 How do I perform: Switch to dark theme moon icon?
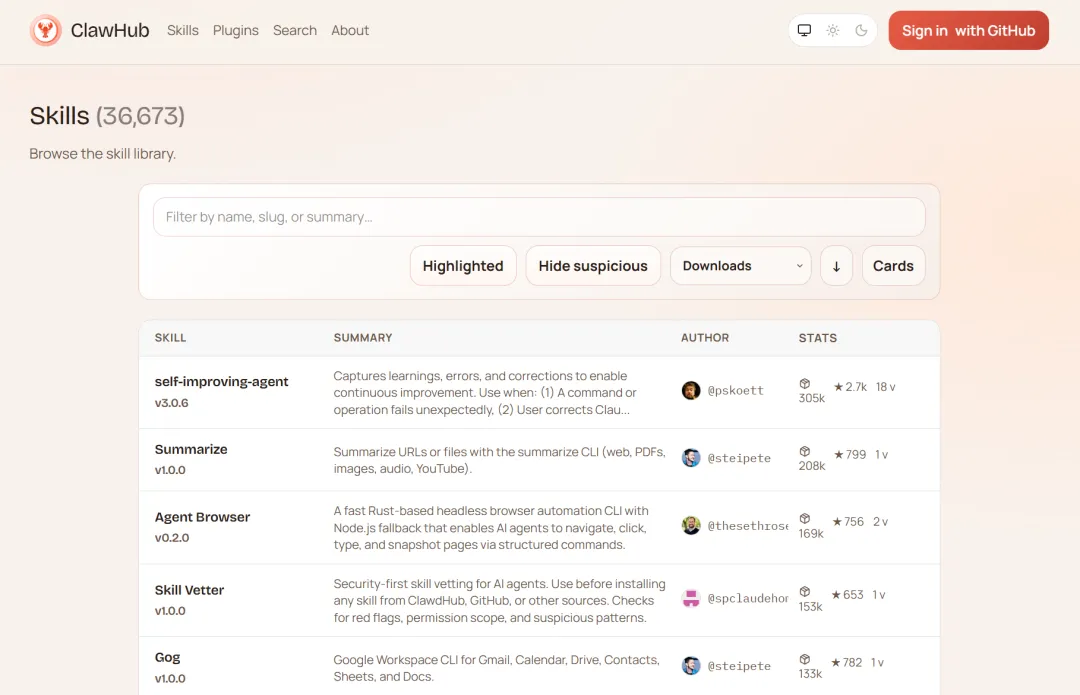coord(861,30)
